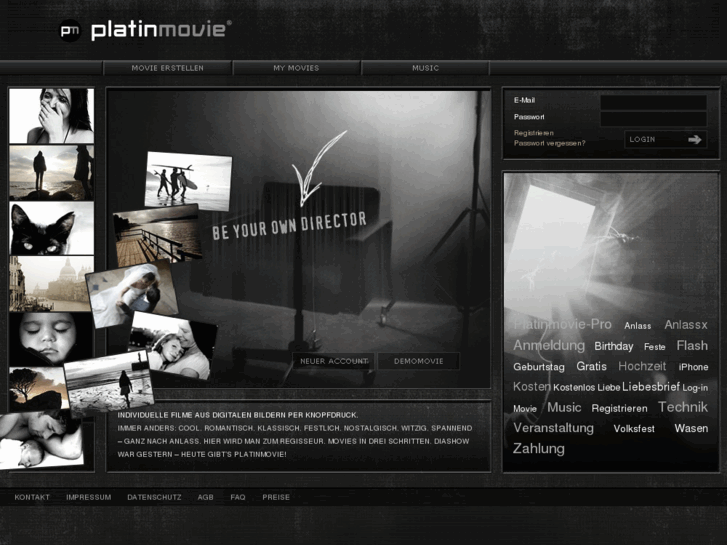Focus the Passwort input field
Viewport: 727px width, 545px height.
tap(654, 119)
